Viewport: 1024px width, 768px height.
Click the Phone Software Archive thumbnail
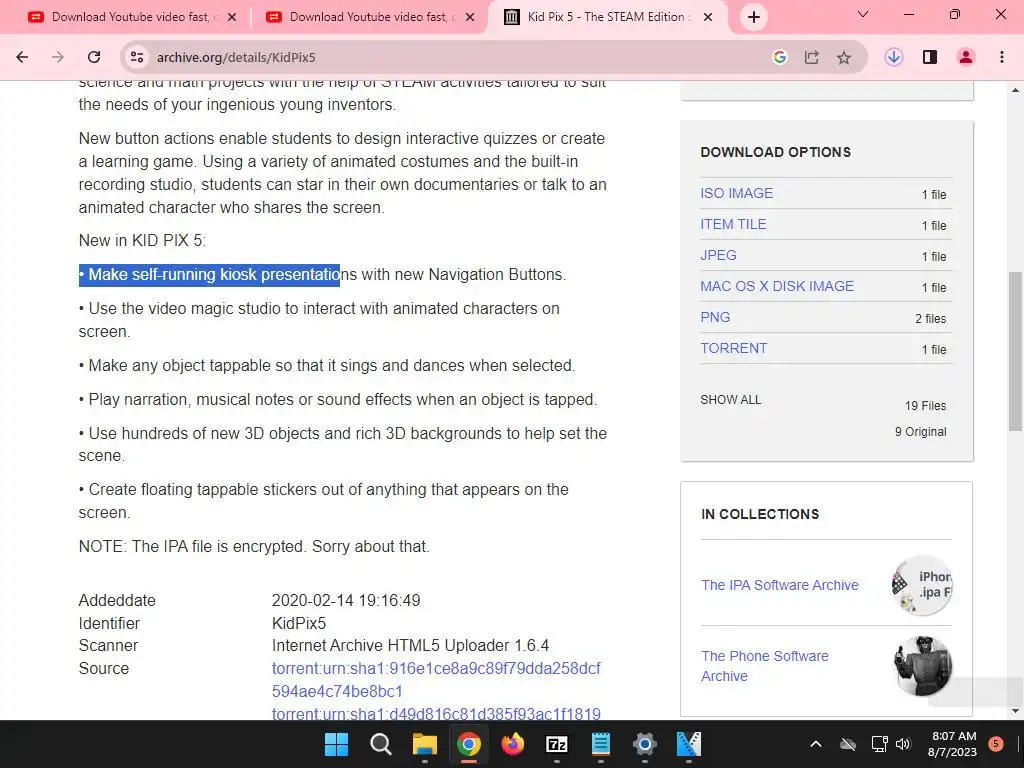click(x=922, y=666)
